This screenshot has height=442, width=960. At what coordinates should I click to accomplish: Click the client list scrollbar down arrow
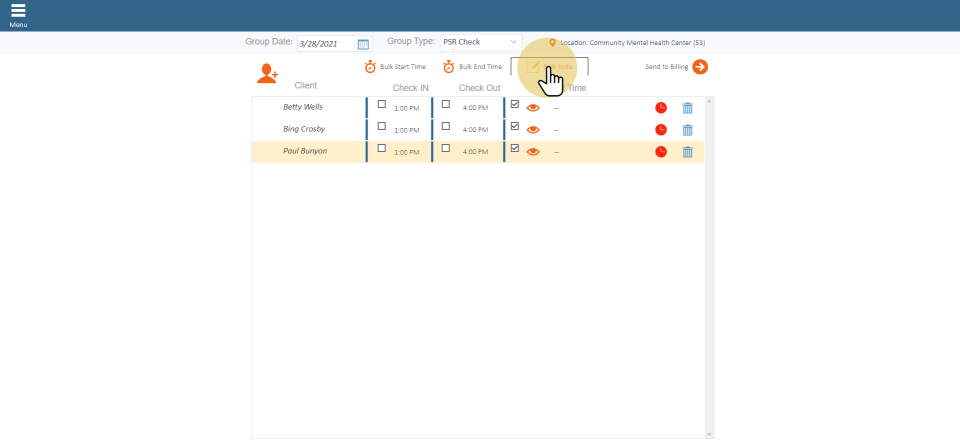click(709, 434)
